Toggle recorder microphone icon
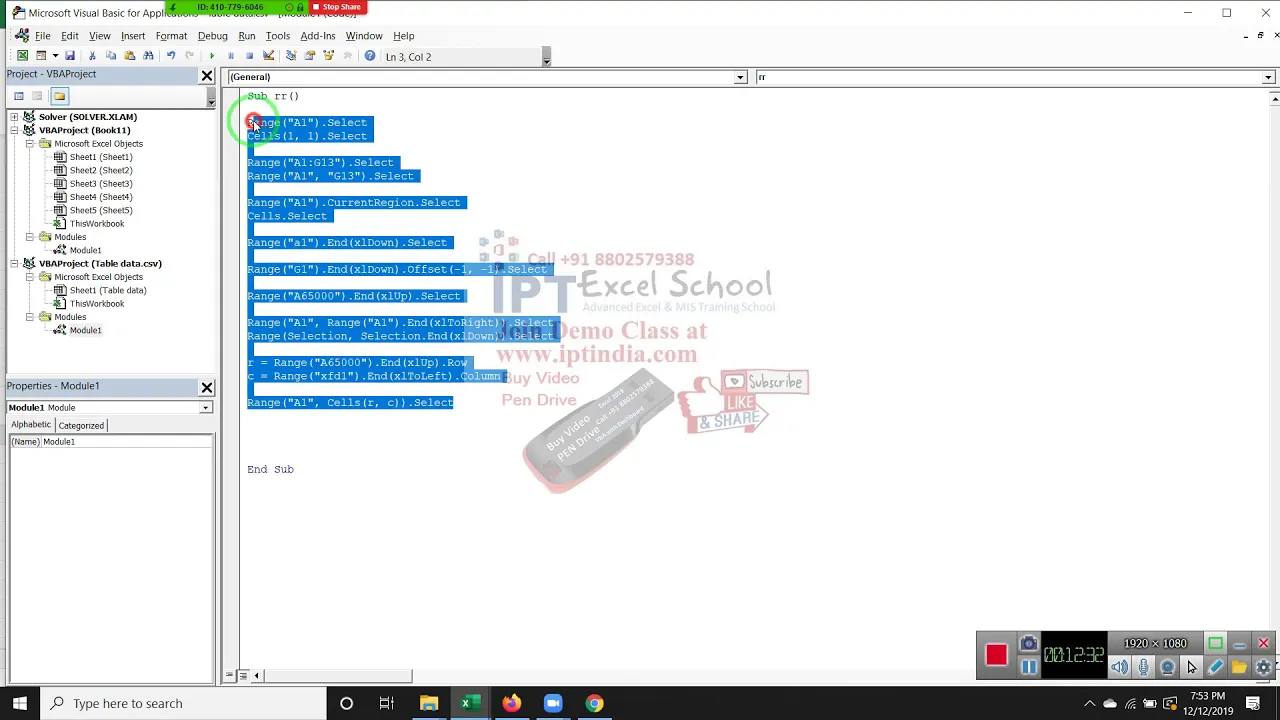The width and height of the screenshot is (1280, 720). (1144, 667)
